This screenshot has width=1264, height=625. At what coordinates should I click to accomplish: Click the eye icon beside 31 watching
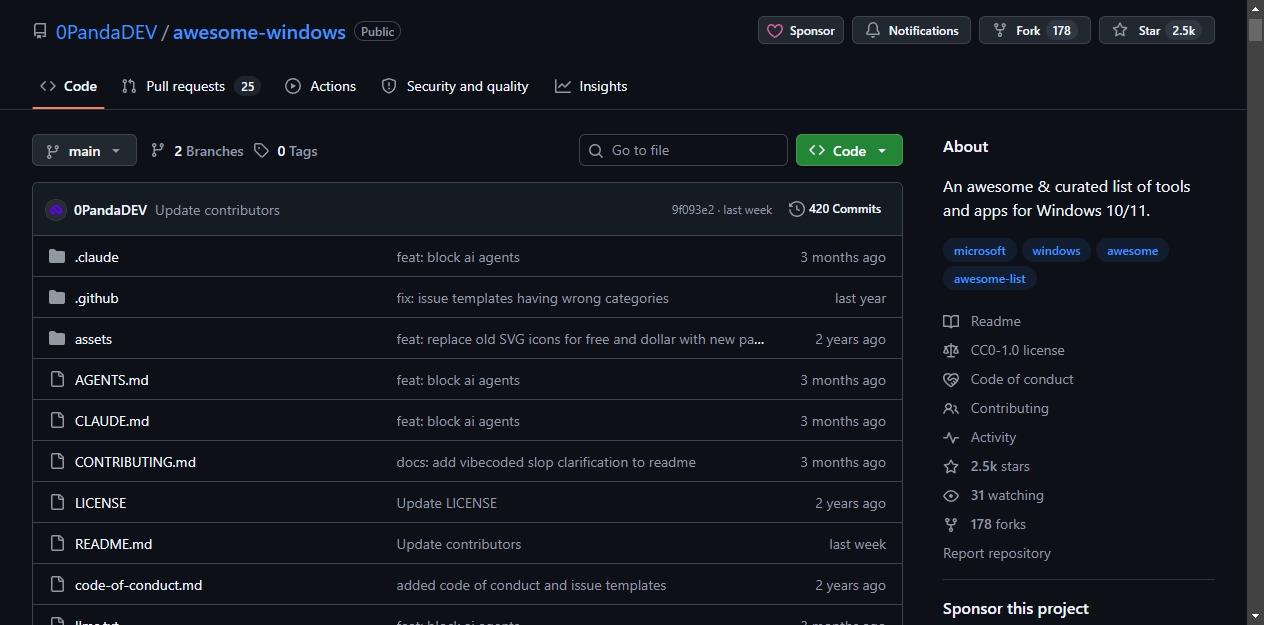pos(951,495)
